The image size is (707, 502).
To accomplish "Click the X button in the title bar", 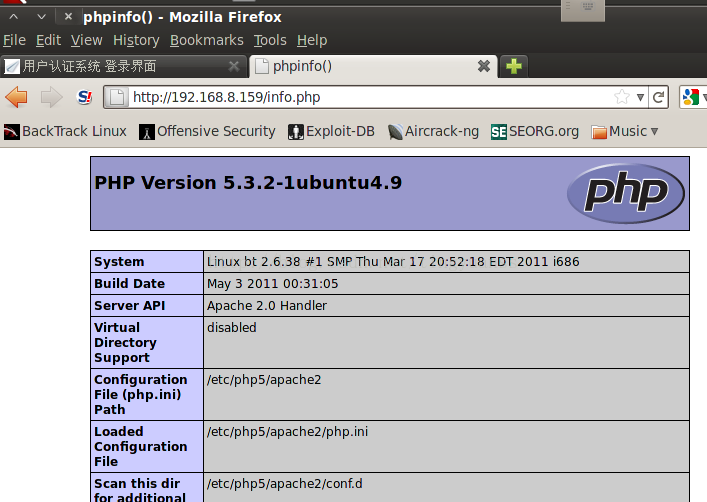I will 68,17.
